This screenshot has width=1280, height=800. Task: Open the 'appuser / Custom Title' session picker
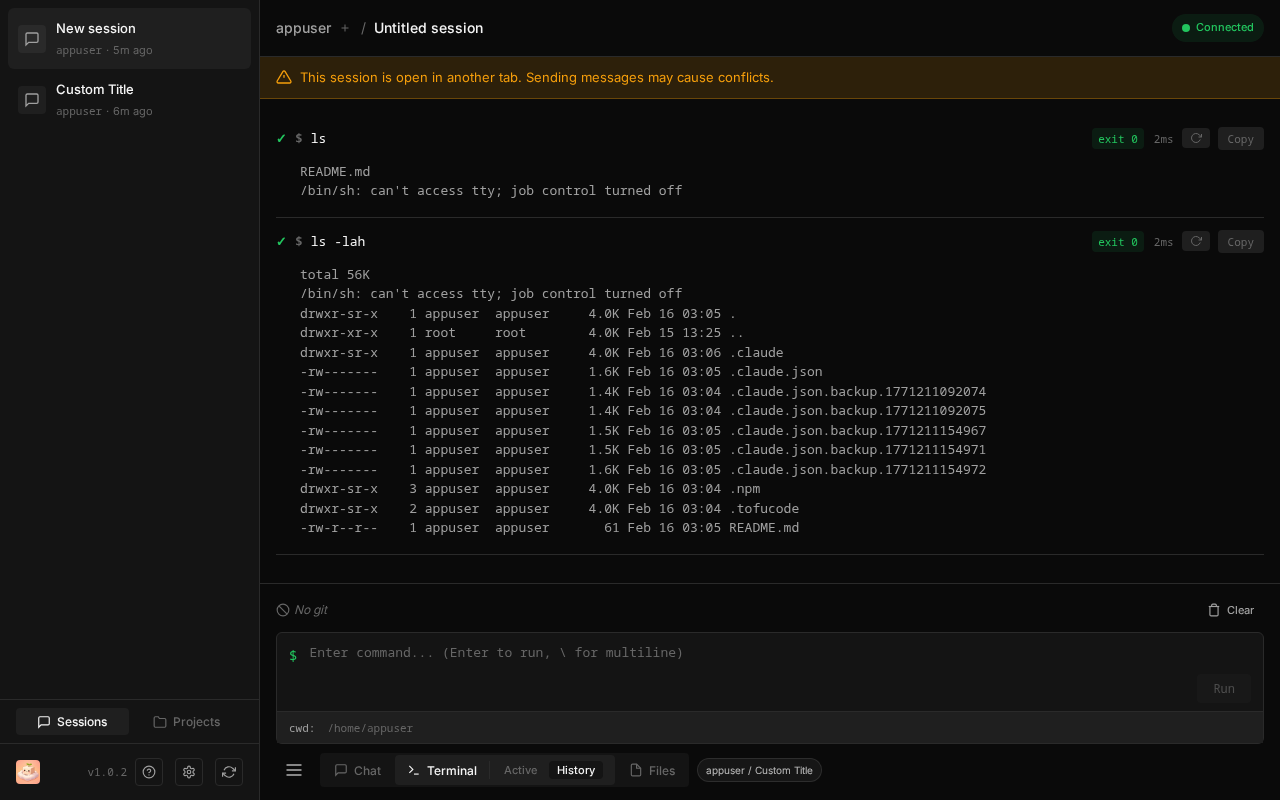(x=759, y=770)
